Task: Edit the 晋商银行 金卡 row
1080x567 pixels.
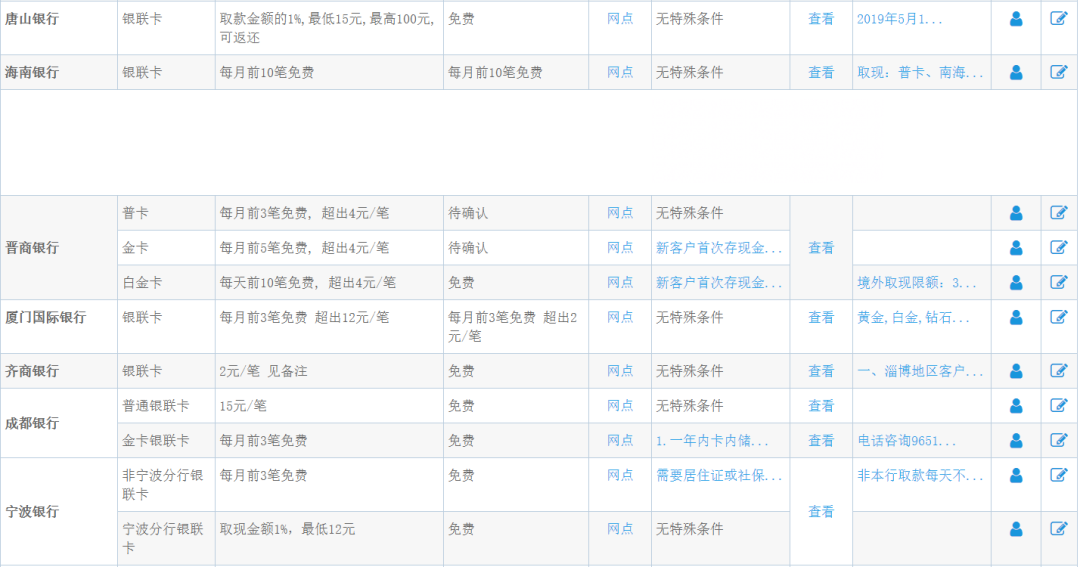Action: pyautogui.click(x=1059, y=247)
